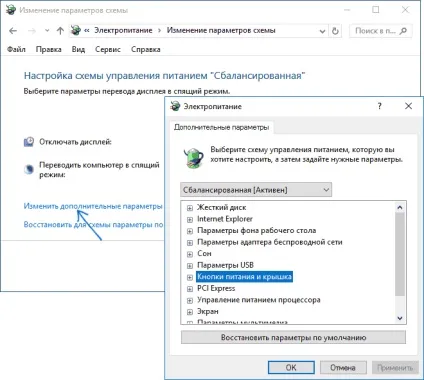Image resolution: width=424 pixels, height=380 pixels.
Task: Click the moon icon beside sleep setting
Action: coord(29,169)
